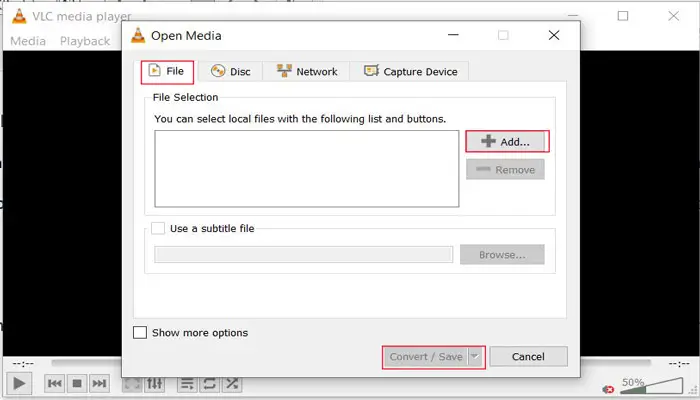The width and height of the screenshot is (700, 400).
Task: Toggle fullscreen mode icon
Action: tap(132, 383)
